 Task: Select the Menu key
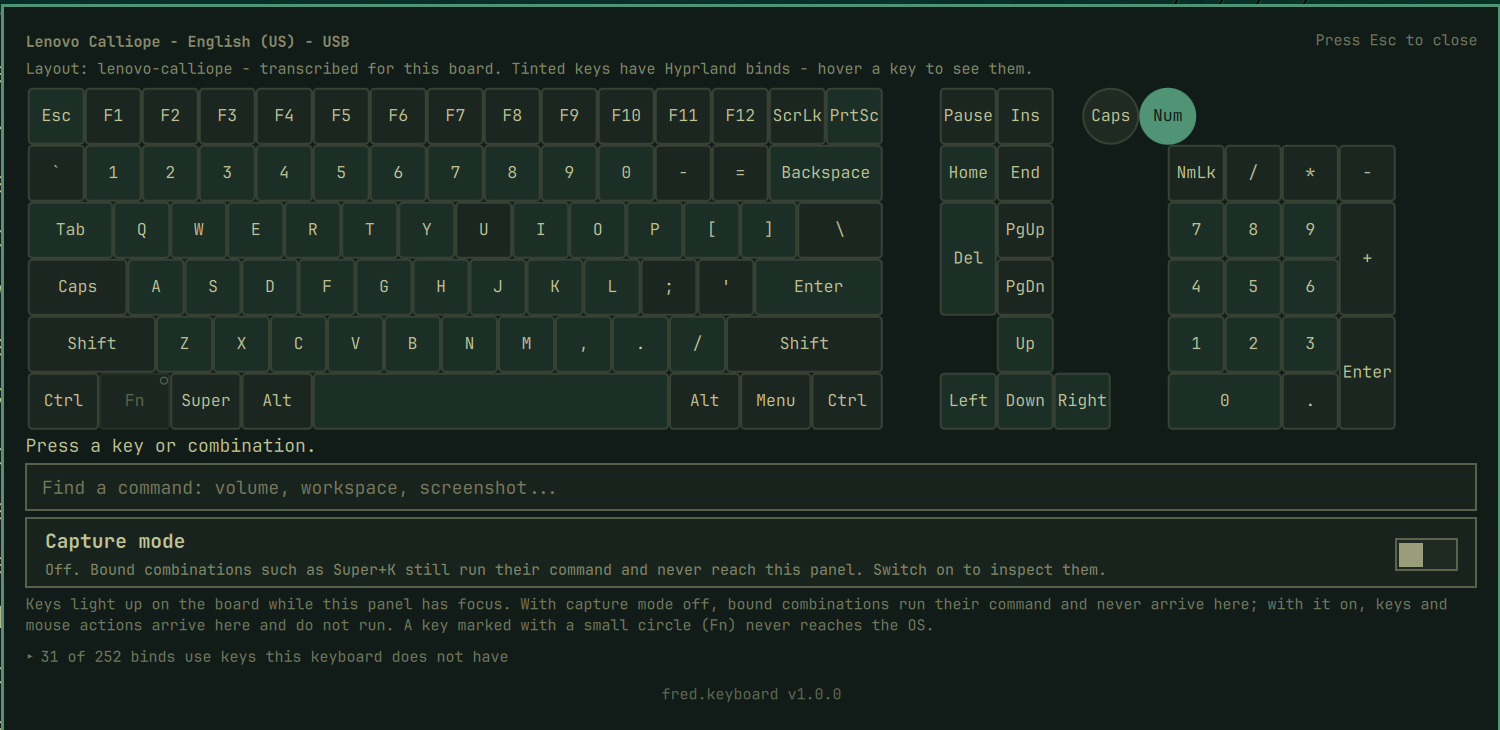tap(776, 401)
